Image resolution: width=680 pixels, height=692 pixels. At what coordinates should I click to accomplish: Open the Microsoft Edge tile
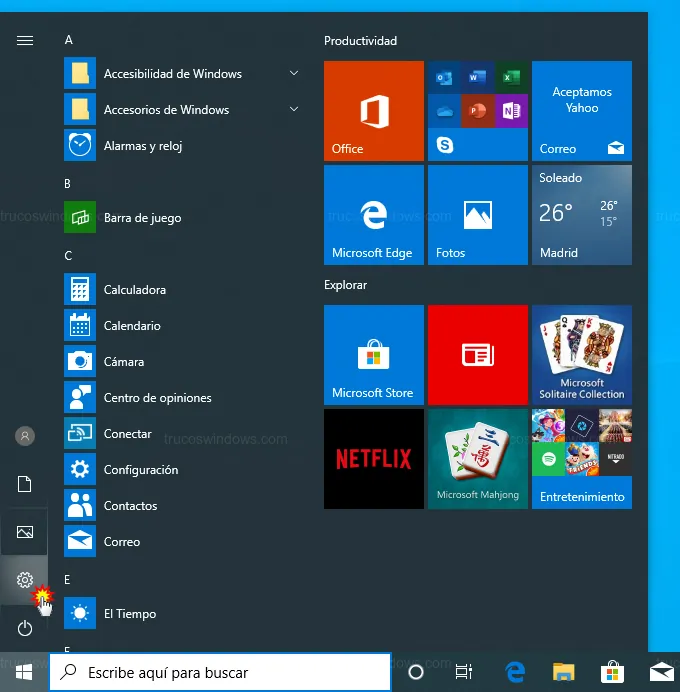click(x=374, y=215)
